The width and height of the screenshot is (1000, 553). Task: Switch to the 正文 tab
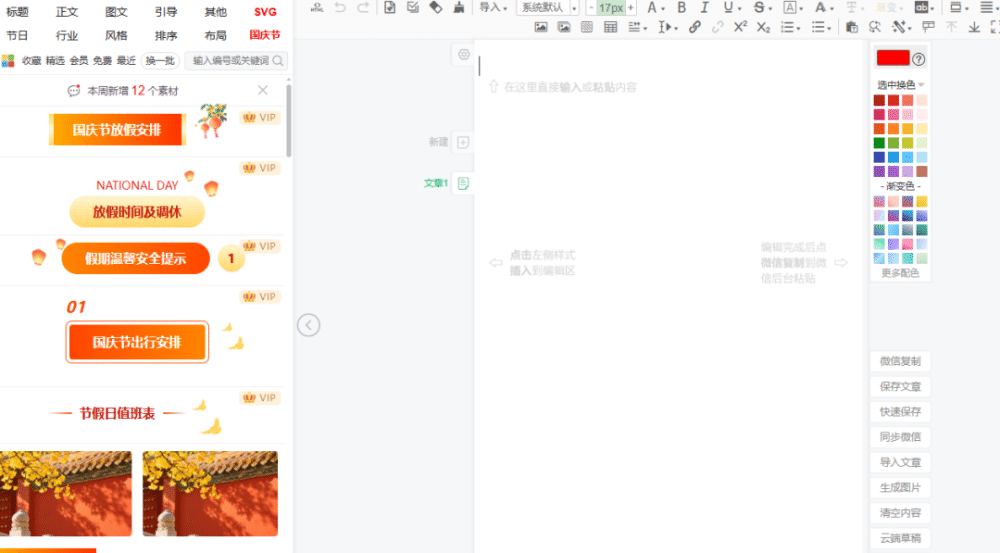click(x=66, y=12)
